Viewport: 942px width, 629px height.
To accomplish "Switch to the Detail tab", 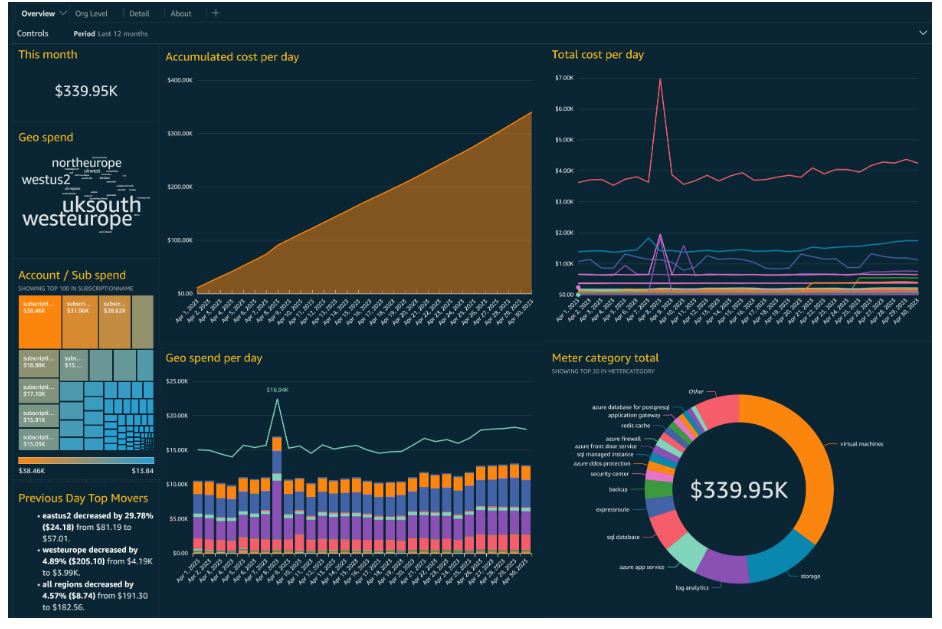I will tap(138, 13).
